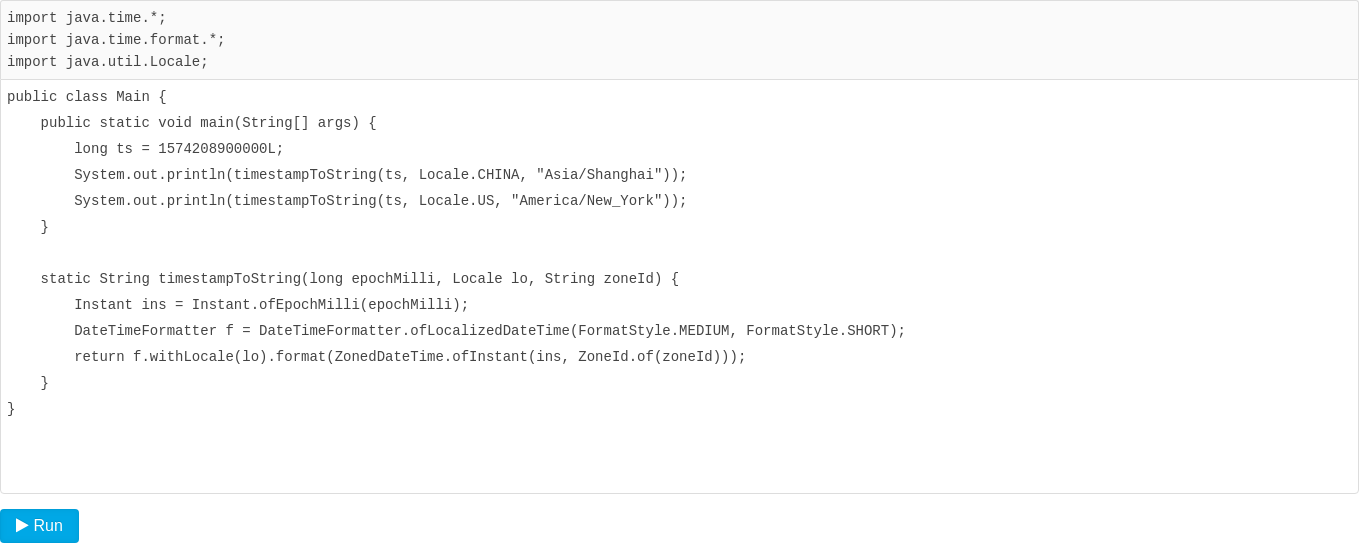Place cursor on import java.time.*; line
The width and height of the screenshot is (1359, 543).
pyautogui.click(x=87, y=18)
